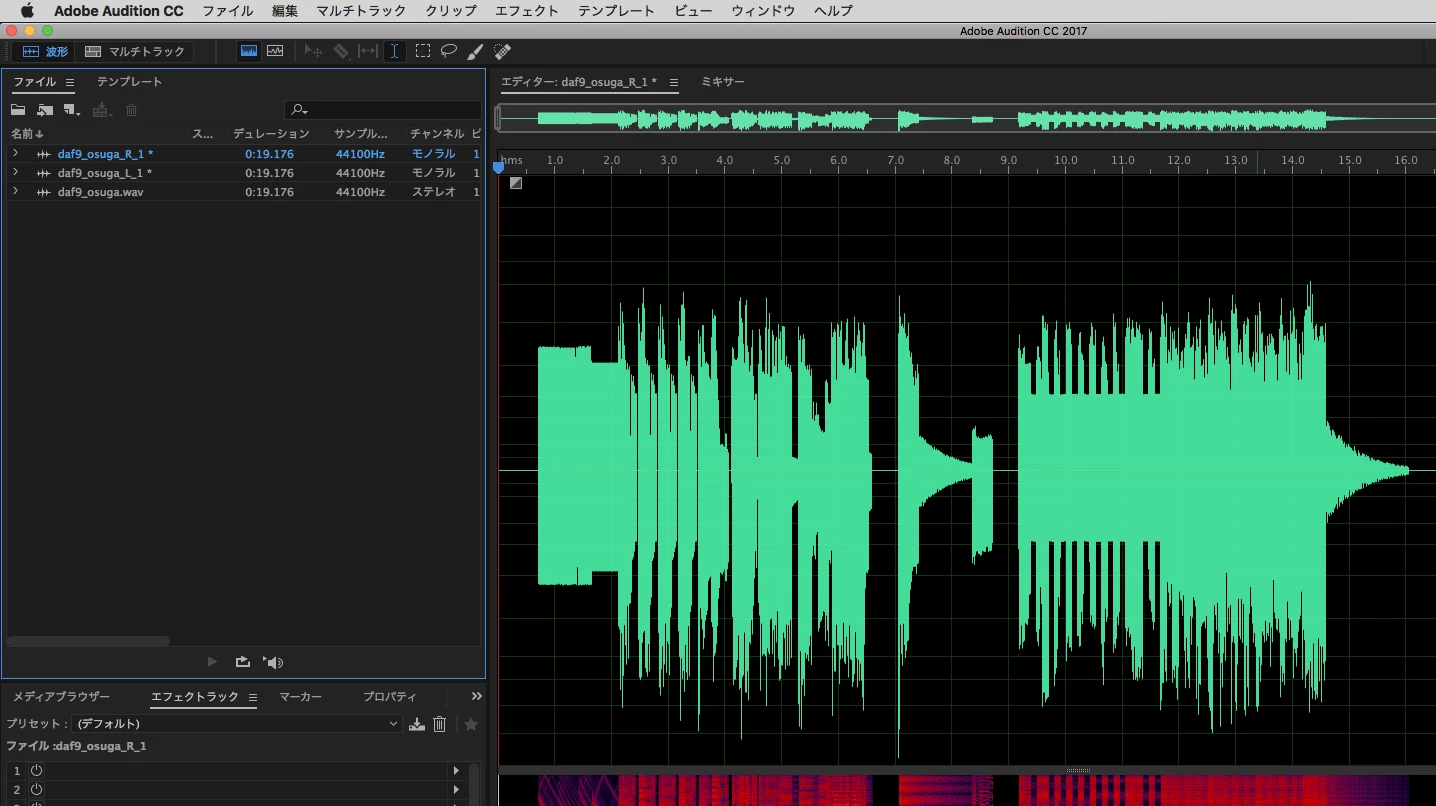This screenshot has height=806, width=1436.
Task: Show more panel tabs with double chevron
Action: pos(476,697)
